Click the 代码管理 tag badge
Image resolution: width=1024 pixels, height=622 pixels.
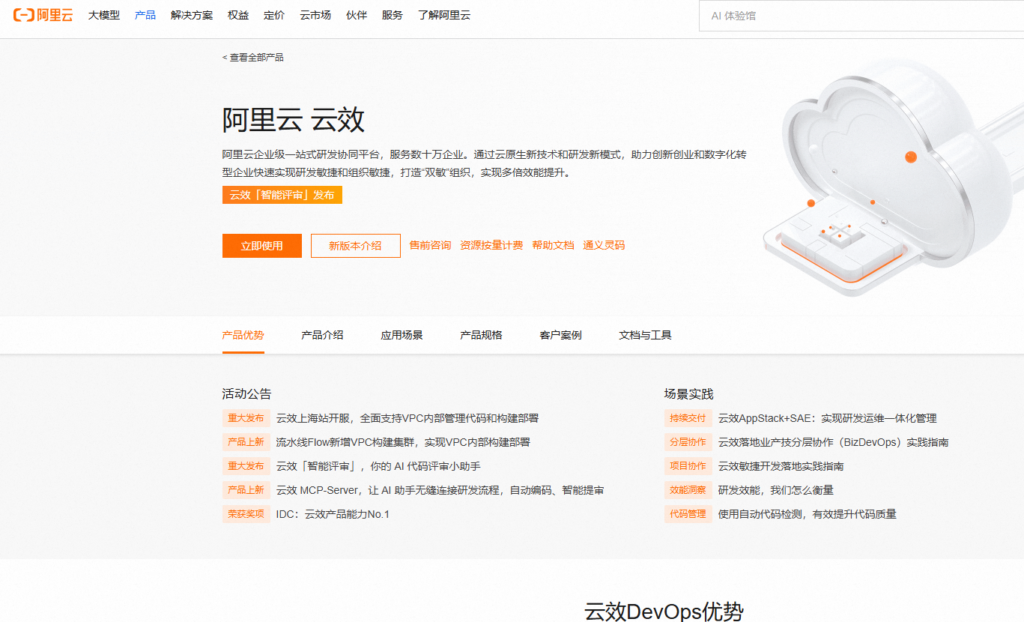pyautogui.click(x=687, y=514)
